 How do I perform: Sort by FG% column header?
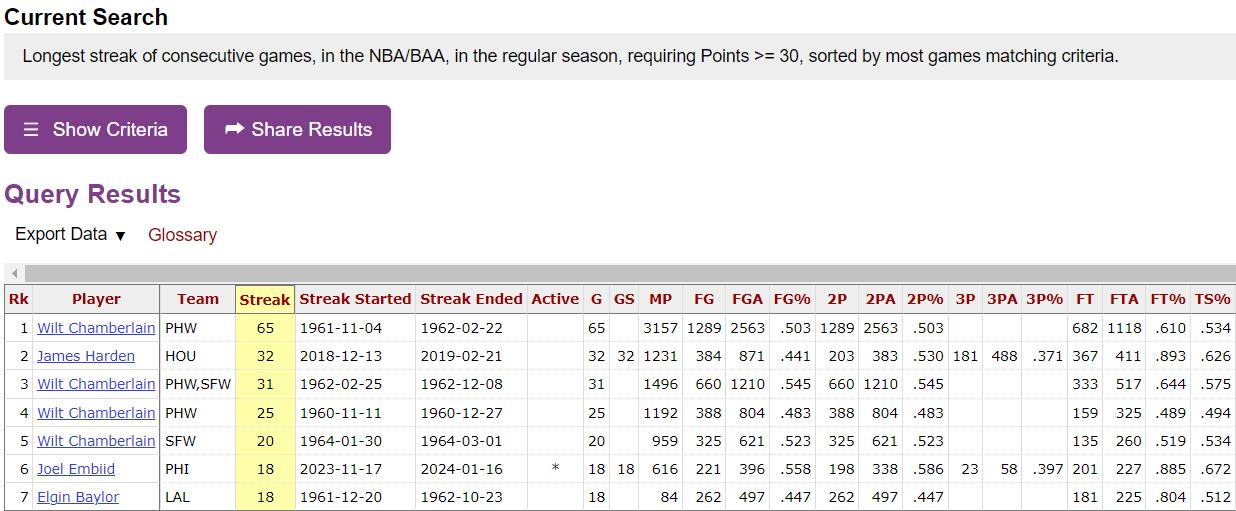(x=792, y=299)
